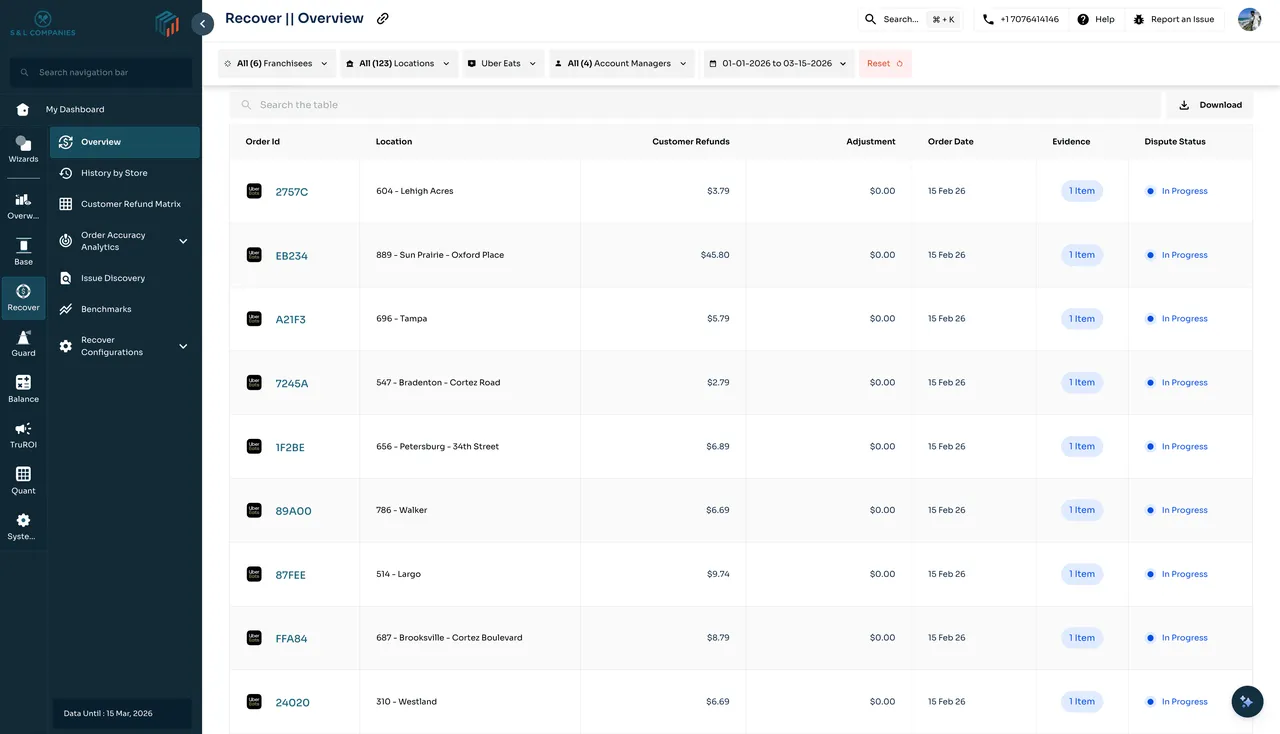View 1 Item evidence for Tampa row
The height and width of the screenshot is (734, 1280).
click(x=1082, y=319)
